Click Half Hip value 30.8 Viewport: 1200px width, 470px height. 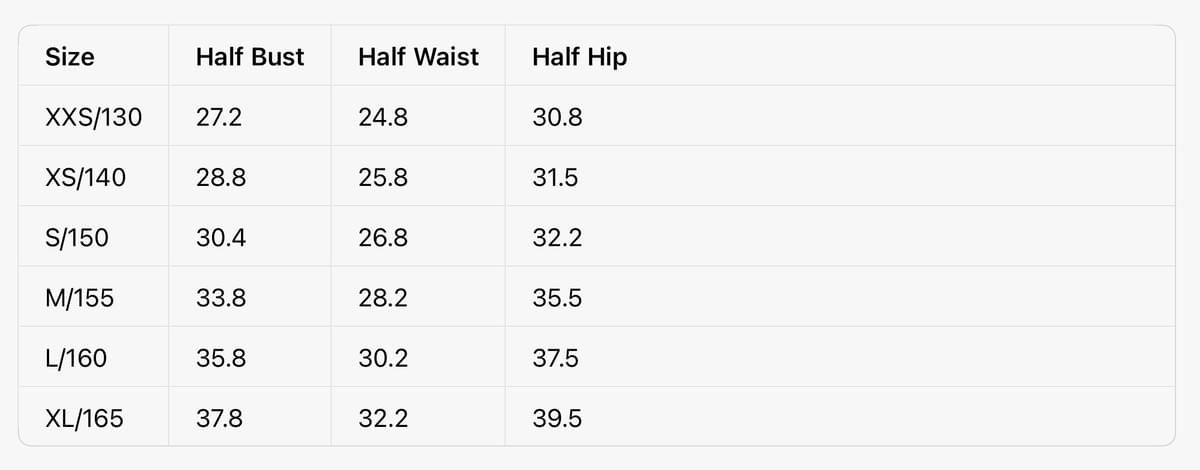coord(557,118)
